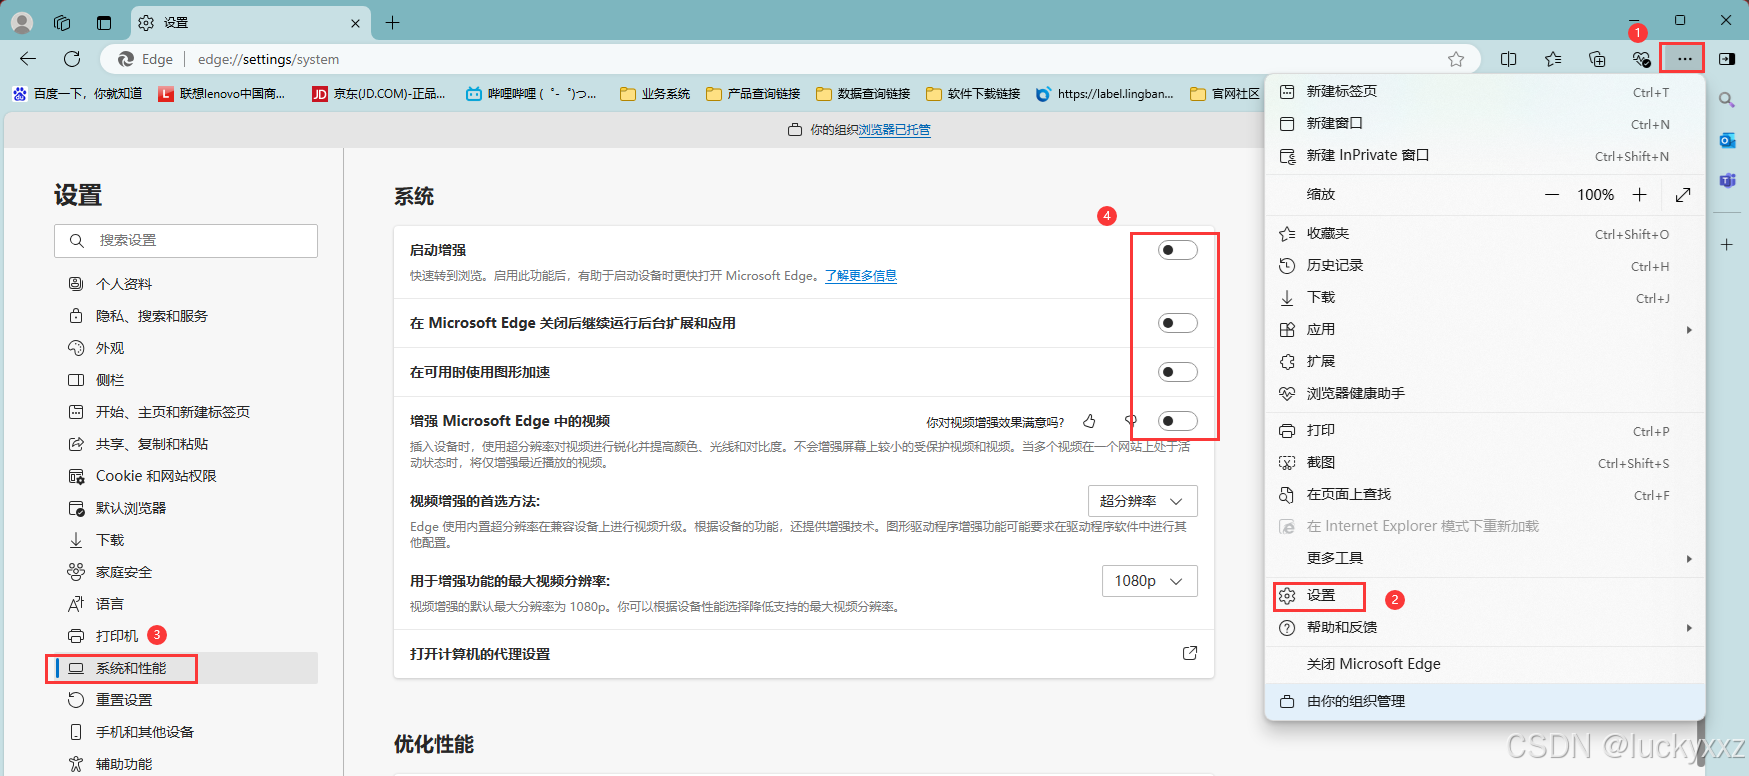Toggle the sidebar button at top right
1749x776 pixels.
pyautogui.click(x=1727, y=59)
